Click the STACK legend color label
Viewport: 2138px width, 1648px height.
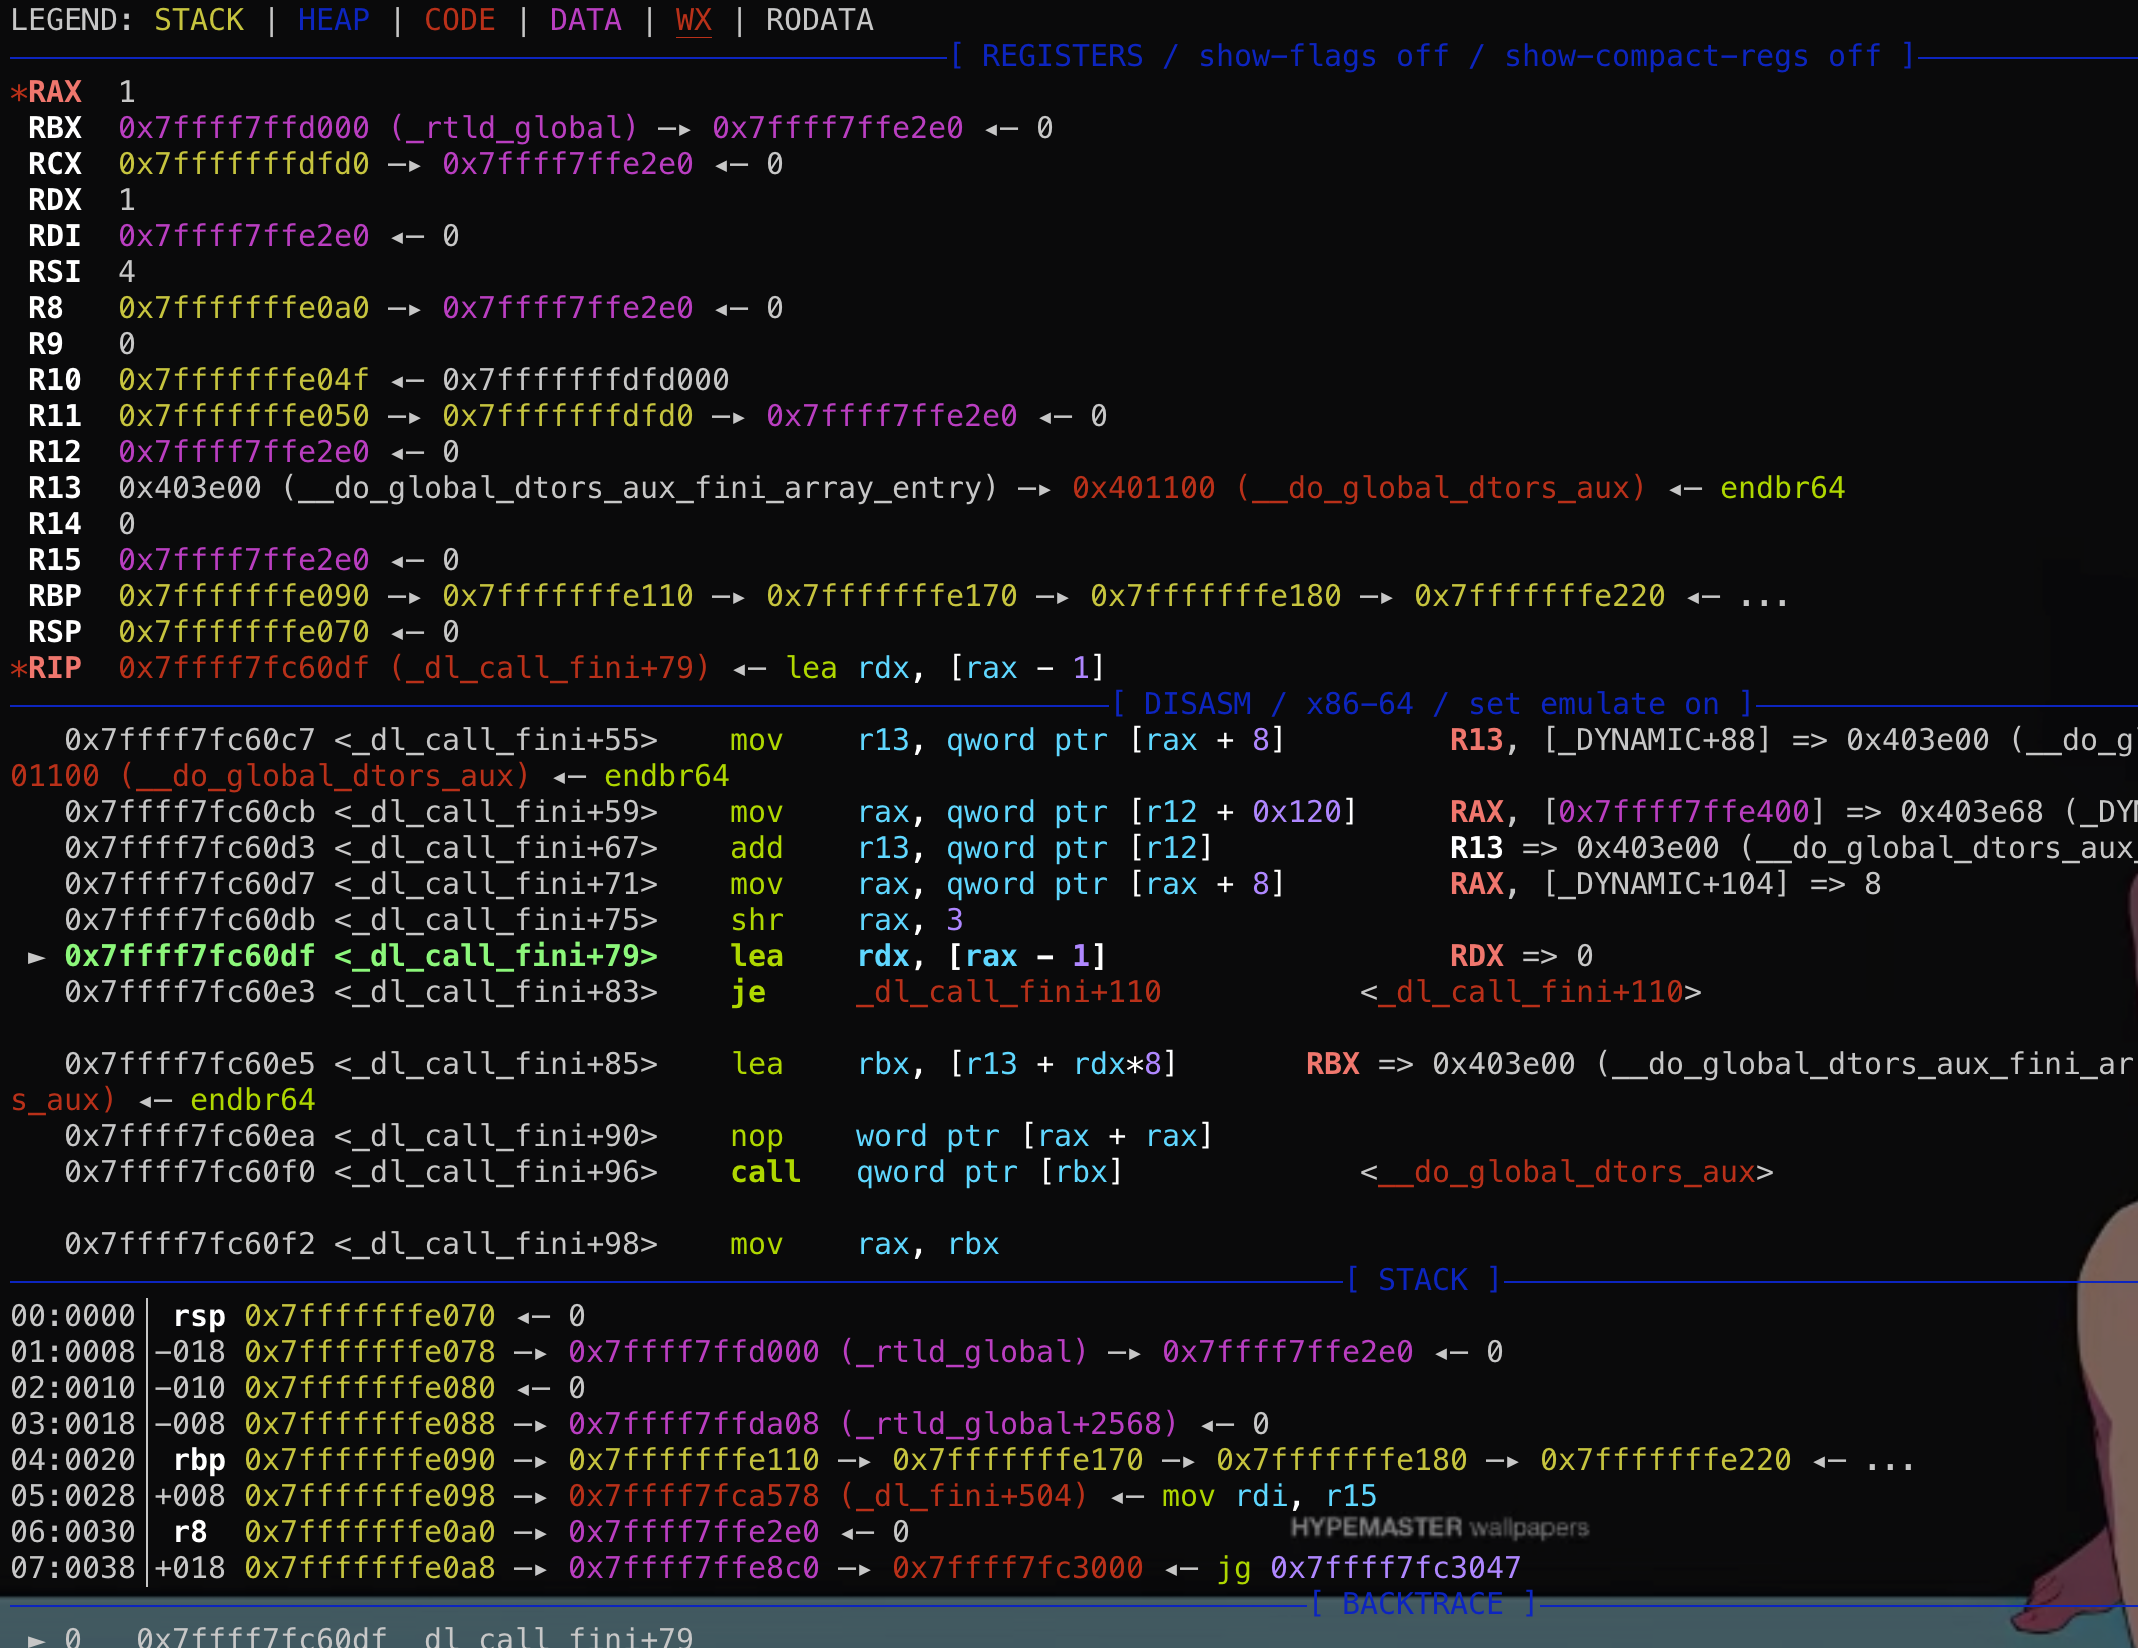[x=198, y=20]
